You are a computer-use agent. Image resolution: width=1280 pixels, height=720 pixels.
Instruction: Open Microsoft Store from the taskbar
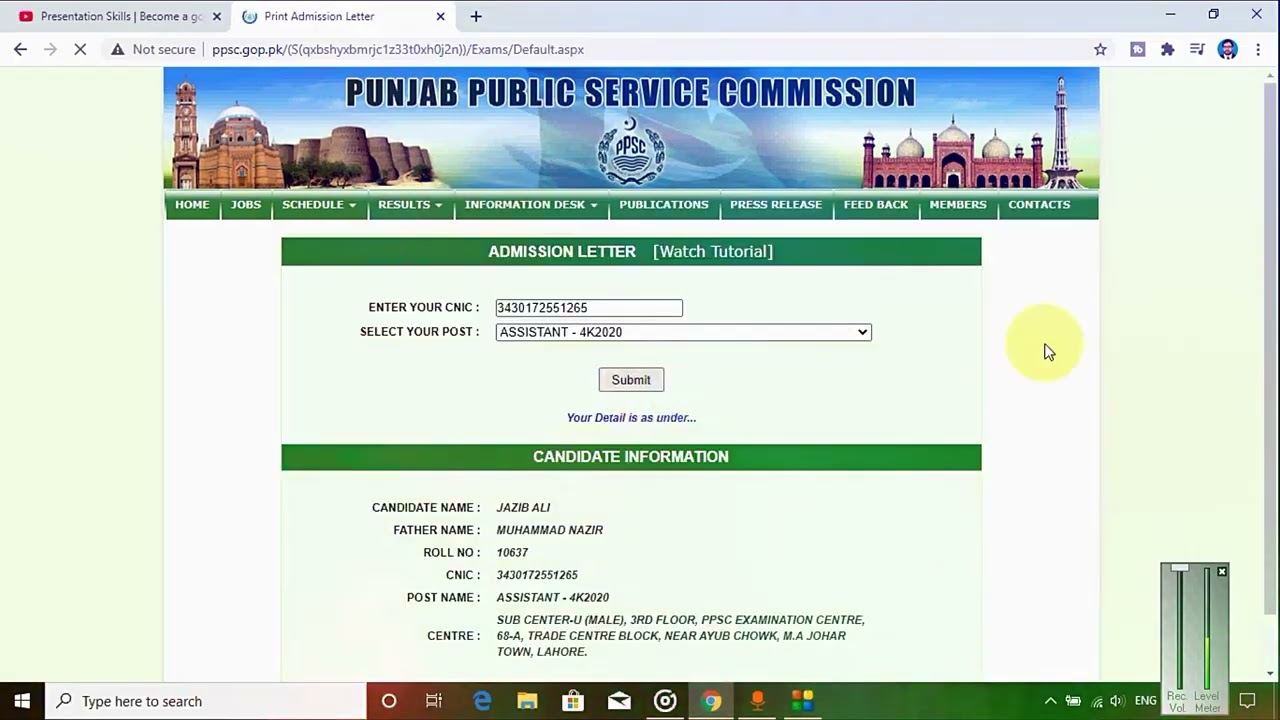(x=573, y=701)
